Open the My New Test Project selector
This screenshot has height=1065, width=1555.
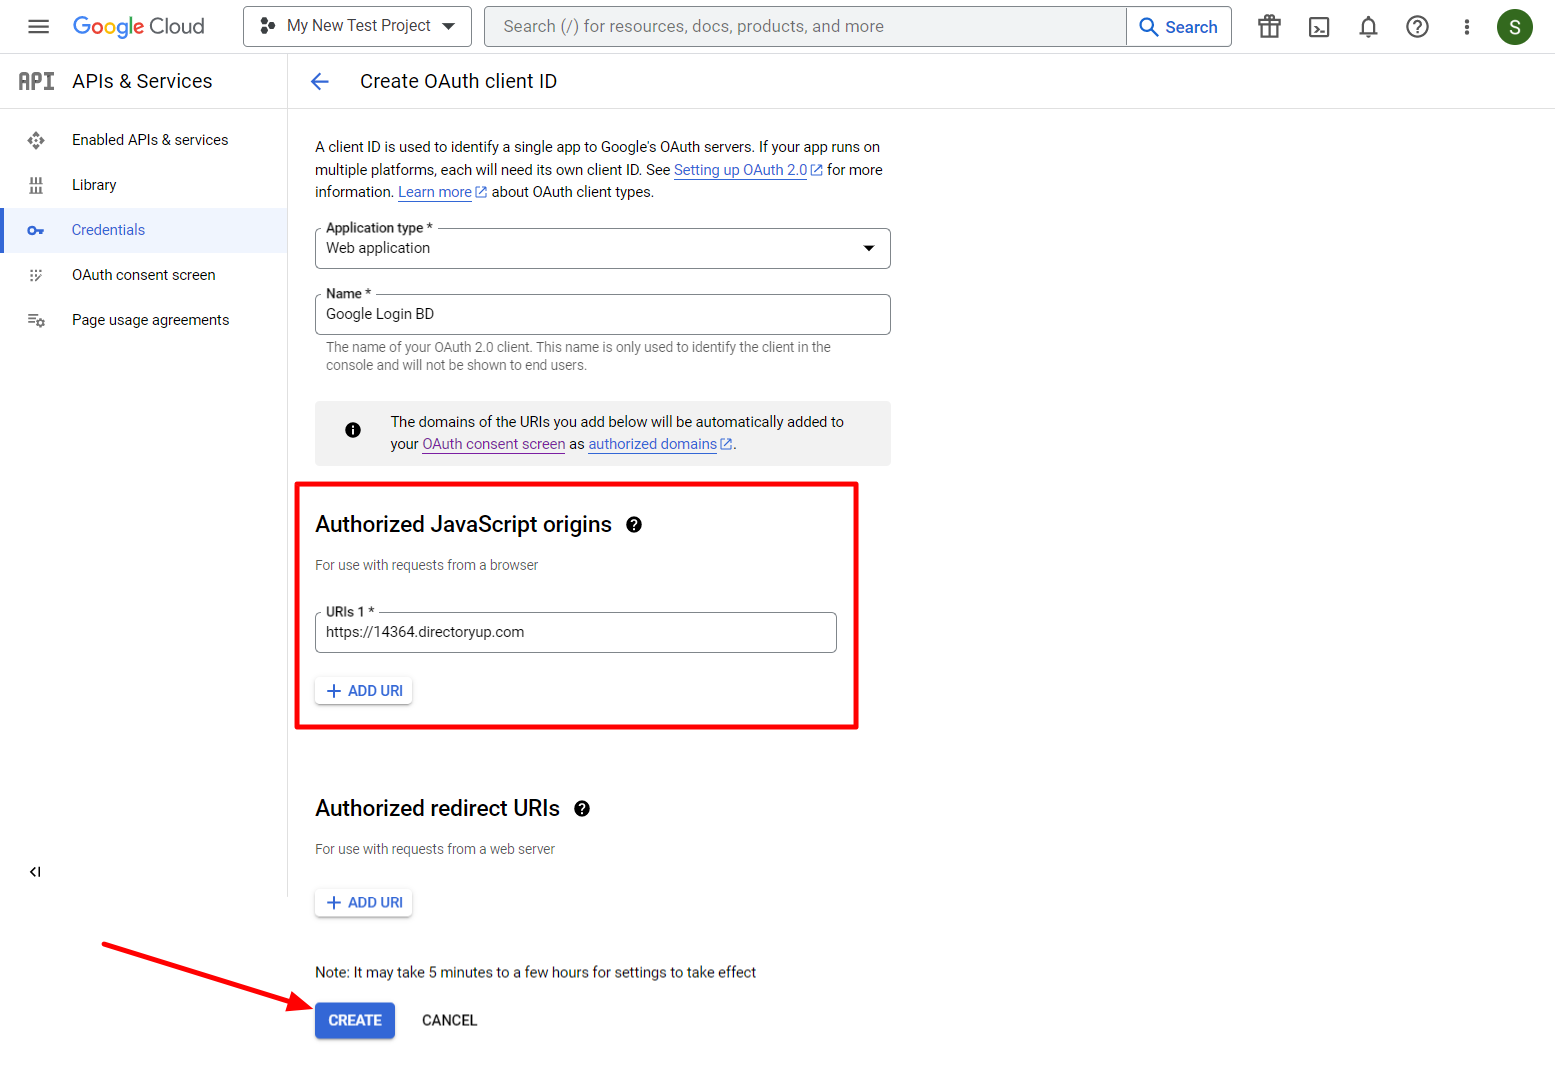pyautogui.click(x=357, y=26)
